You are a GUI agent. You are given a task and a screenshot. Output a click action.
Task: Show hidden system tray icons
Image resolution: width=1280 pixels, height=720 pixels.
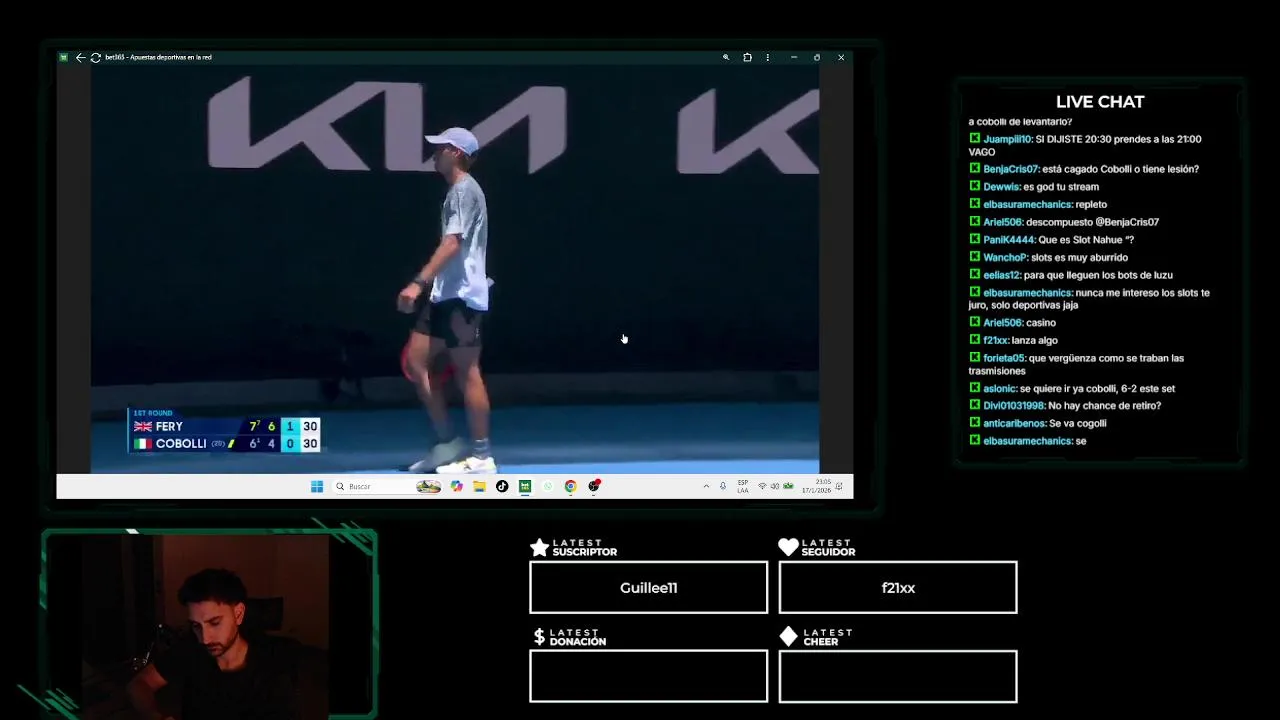point(706,486)
